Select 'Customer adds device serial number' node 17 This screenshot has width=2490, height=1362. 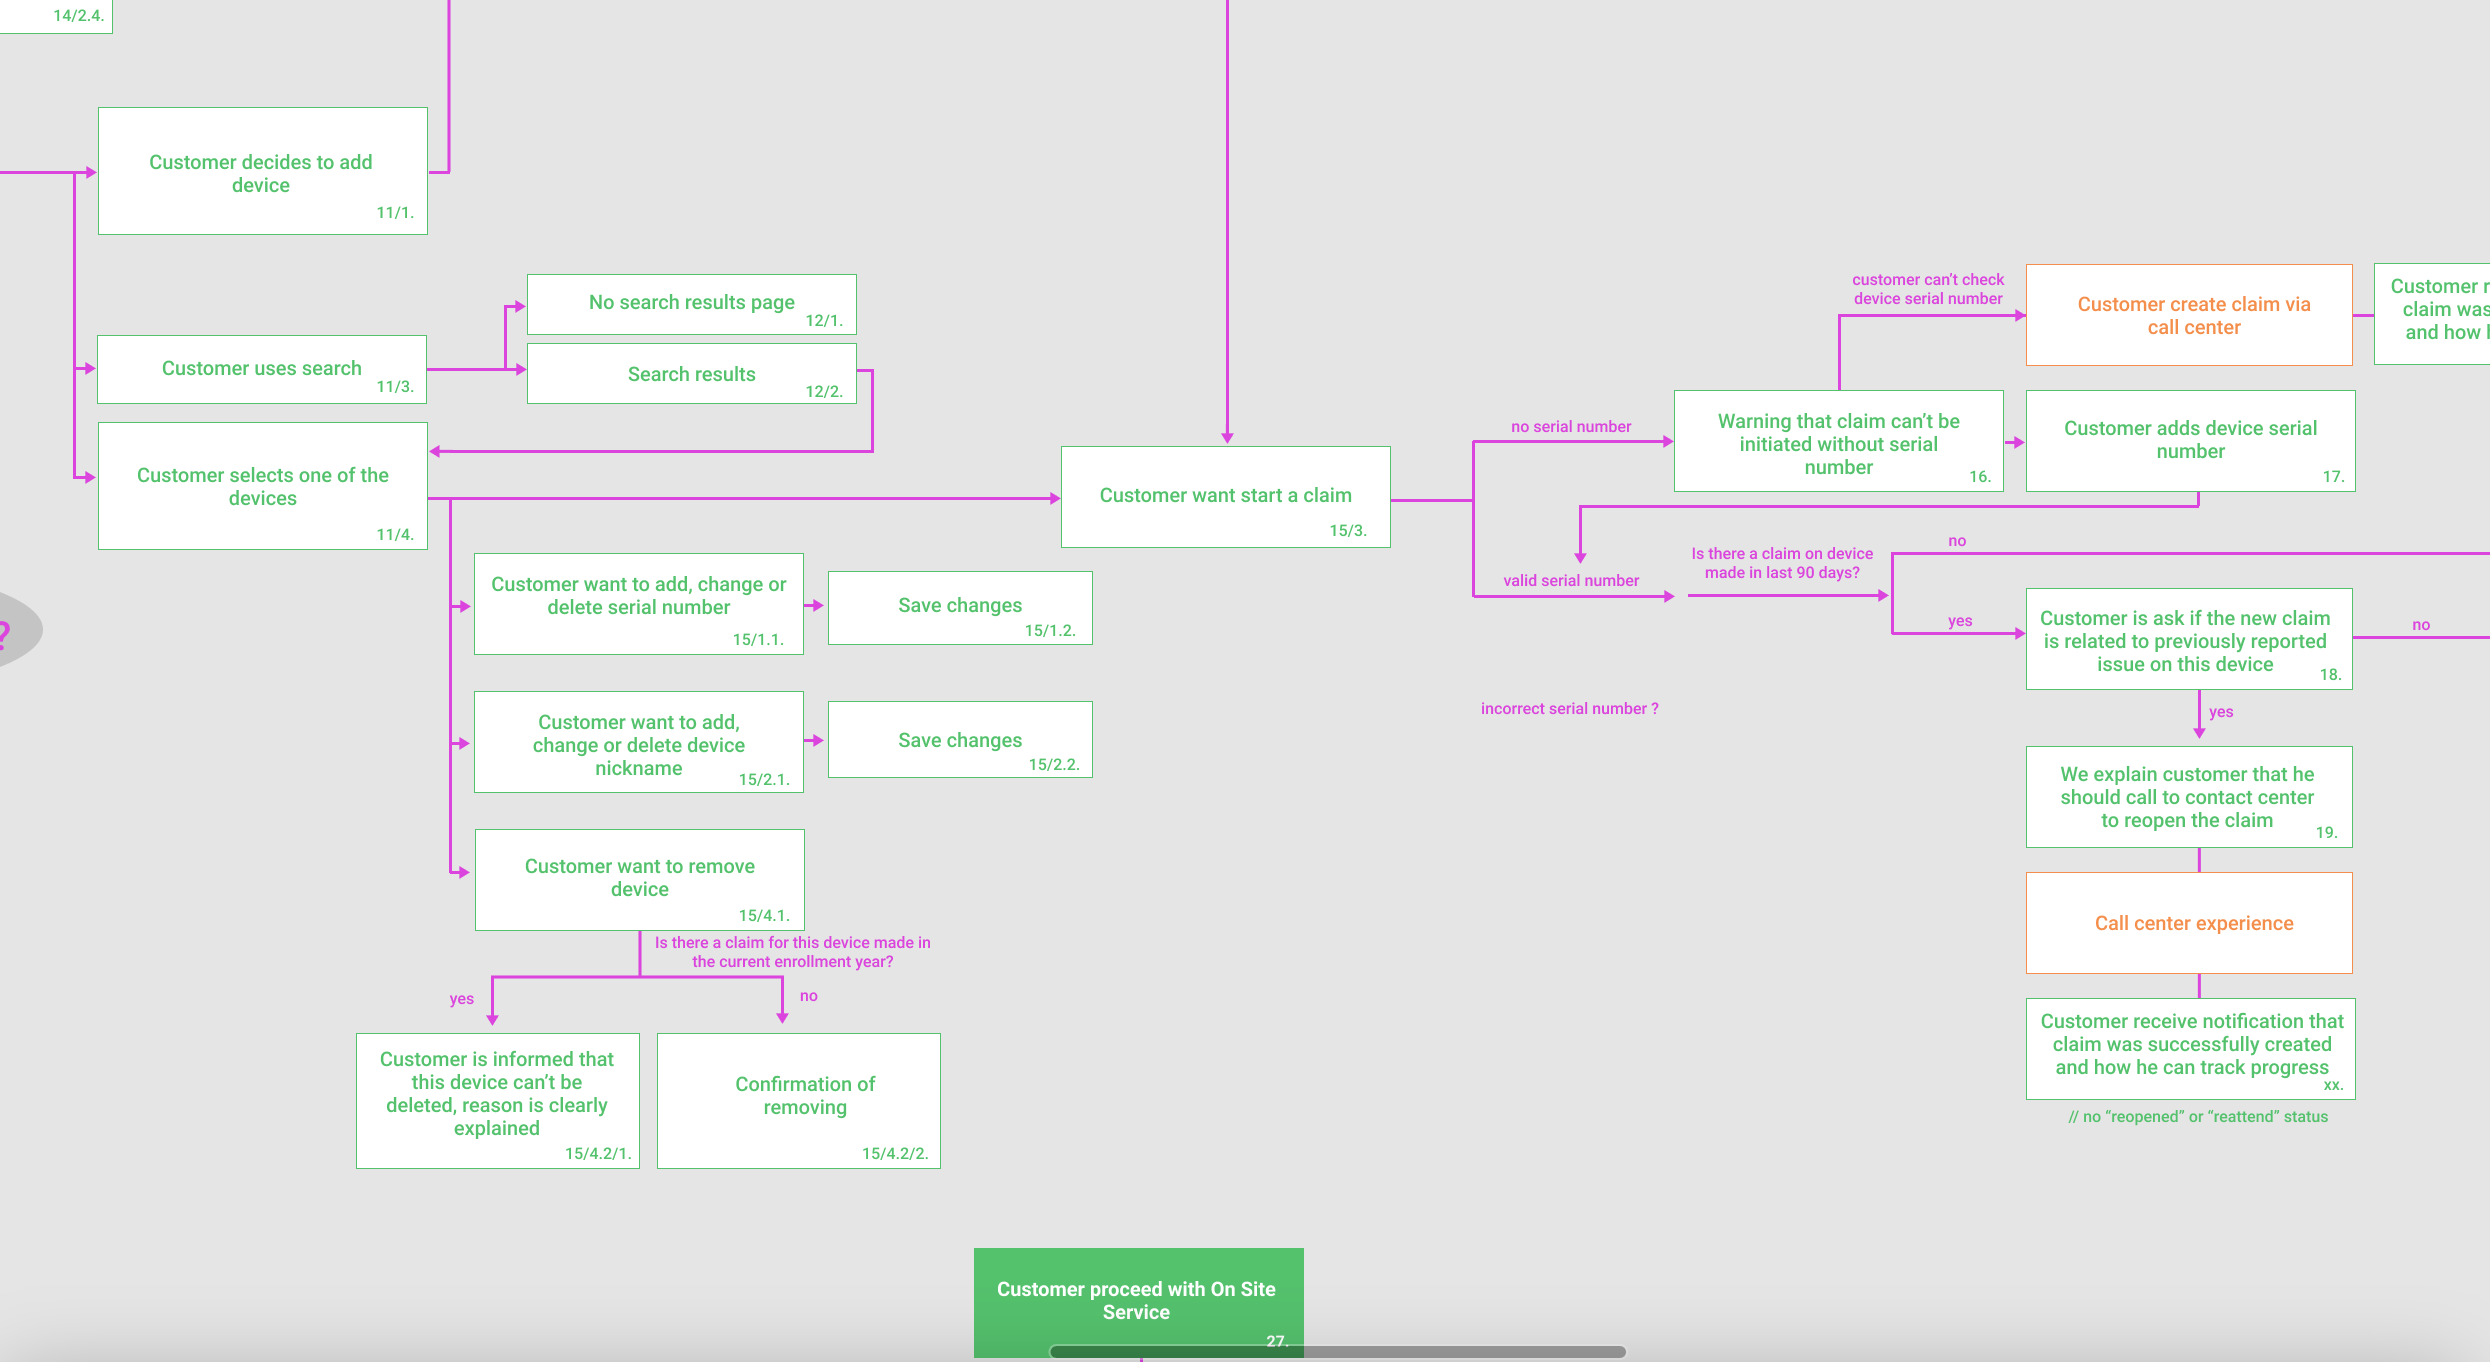pos(2189,441)
